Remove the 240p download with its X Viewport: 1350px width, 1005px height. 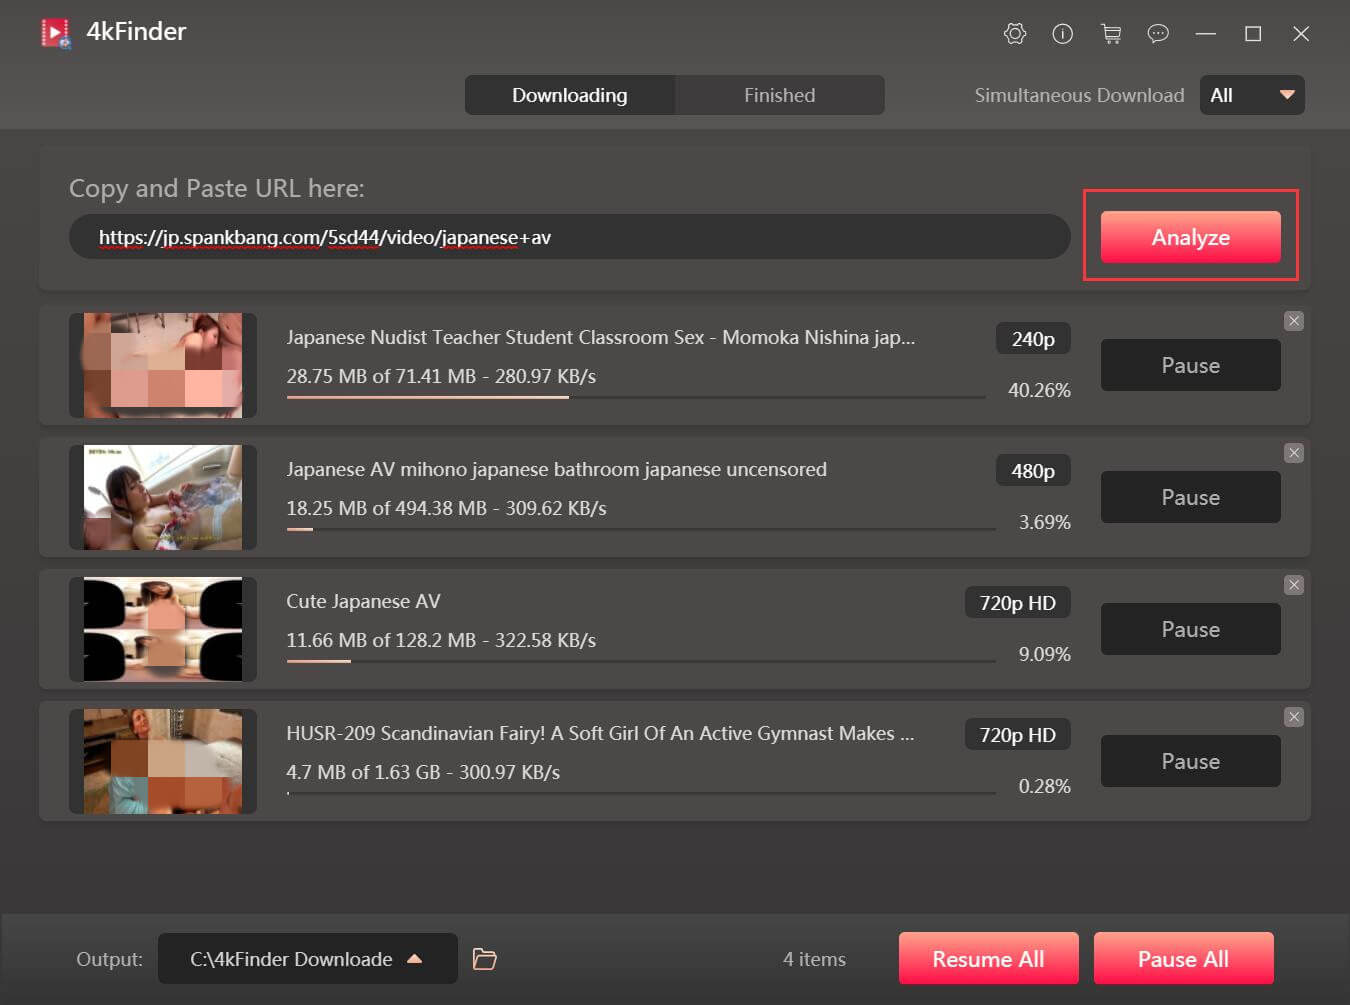pos(1294,321)
